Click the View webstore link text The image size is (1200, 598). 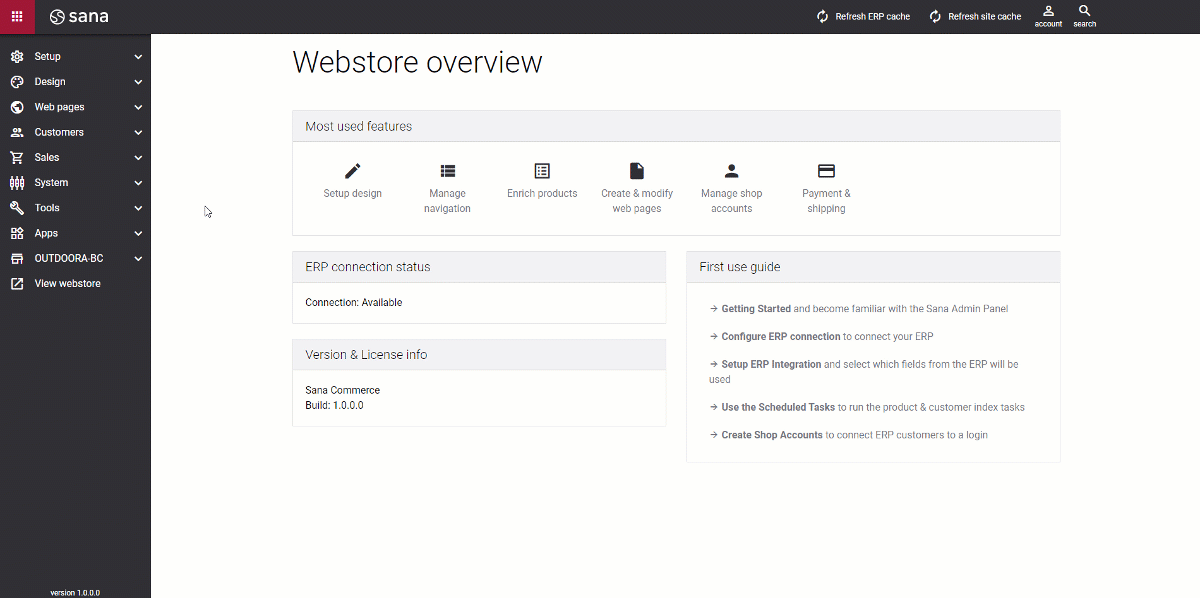(x=68, y=284)
